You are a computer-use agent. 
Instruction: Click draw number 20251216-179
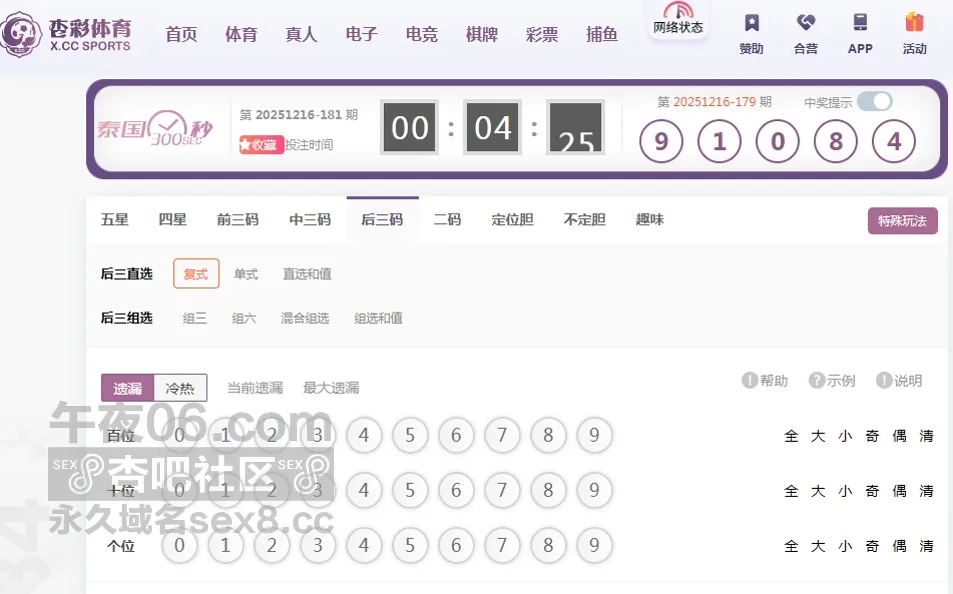[714, 102]
